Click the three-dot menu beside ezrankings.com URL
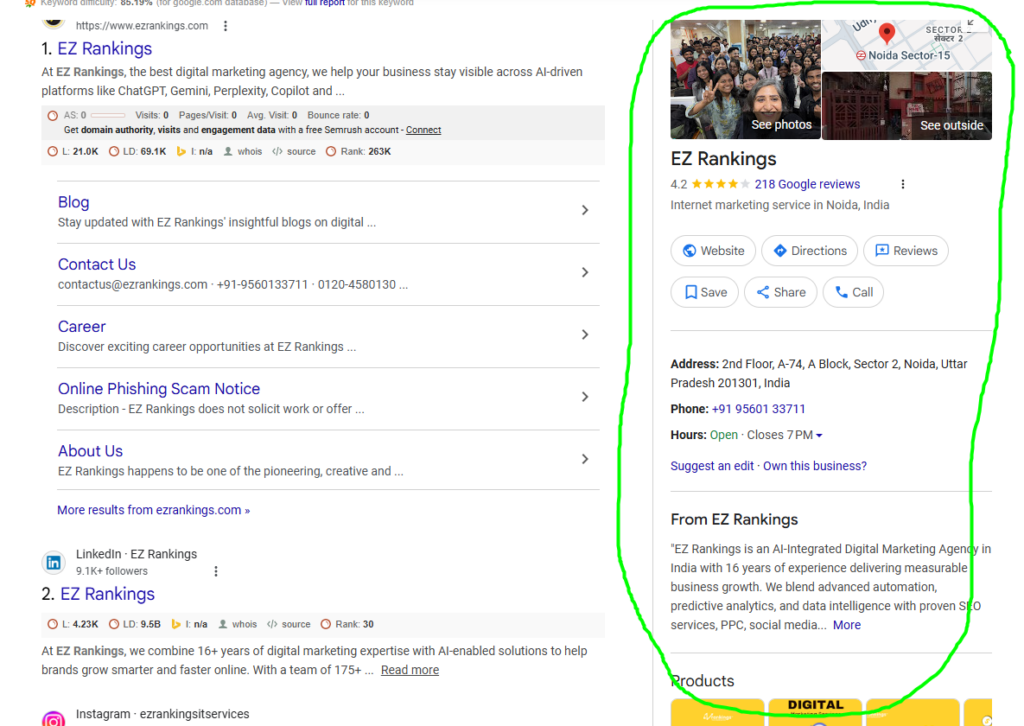The width and height of the screenshot is (1024, 726). [225, 26]
